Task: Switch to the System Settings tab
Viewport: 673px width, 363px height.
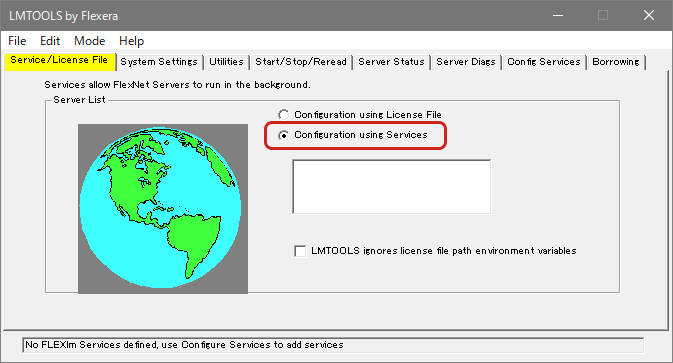Action: (159, 62)
